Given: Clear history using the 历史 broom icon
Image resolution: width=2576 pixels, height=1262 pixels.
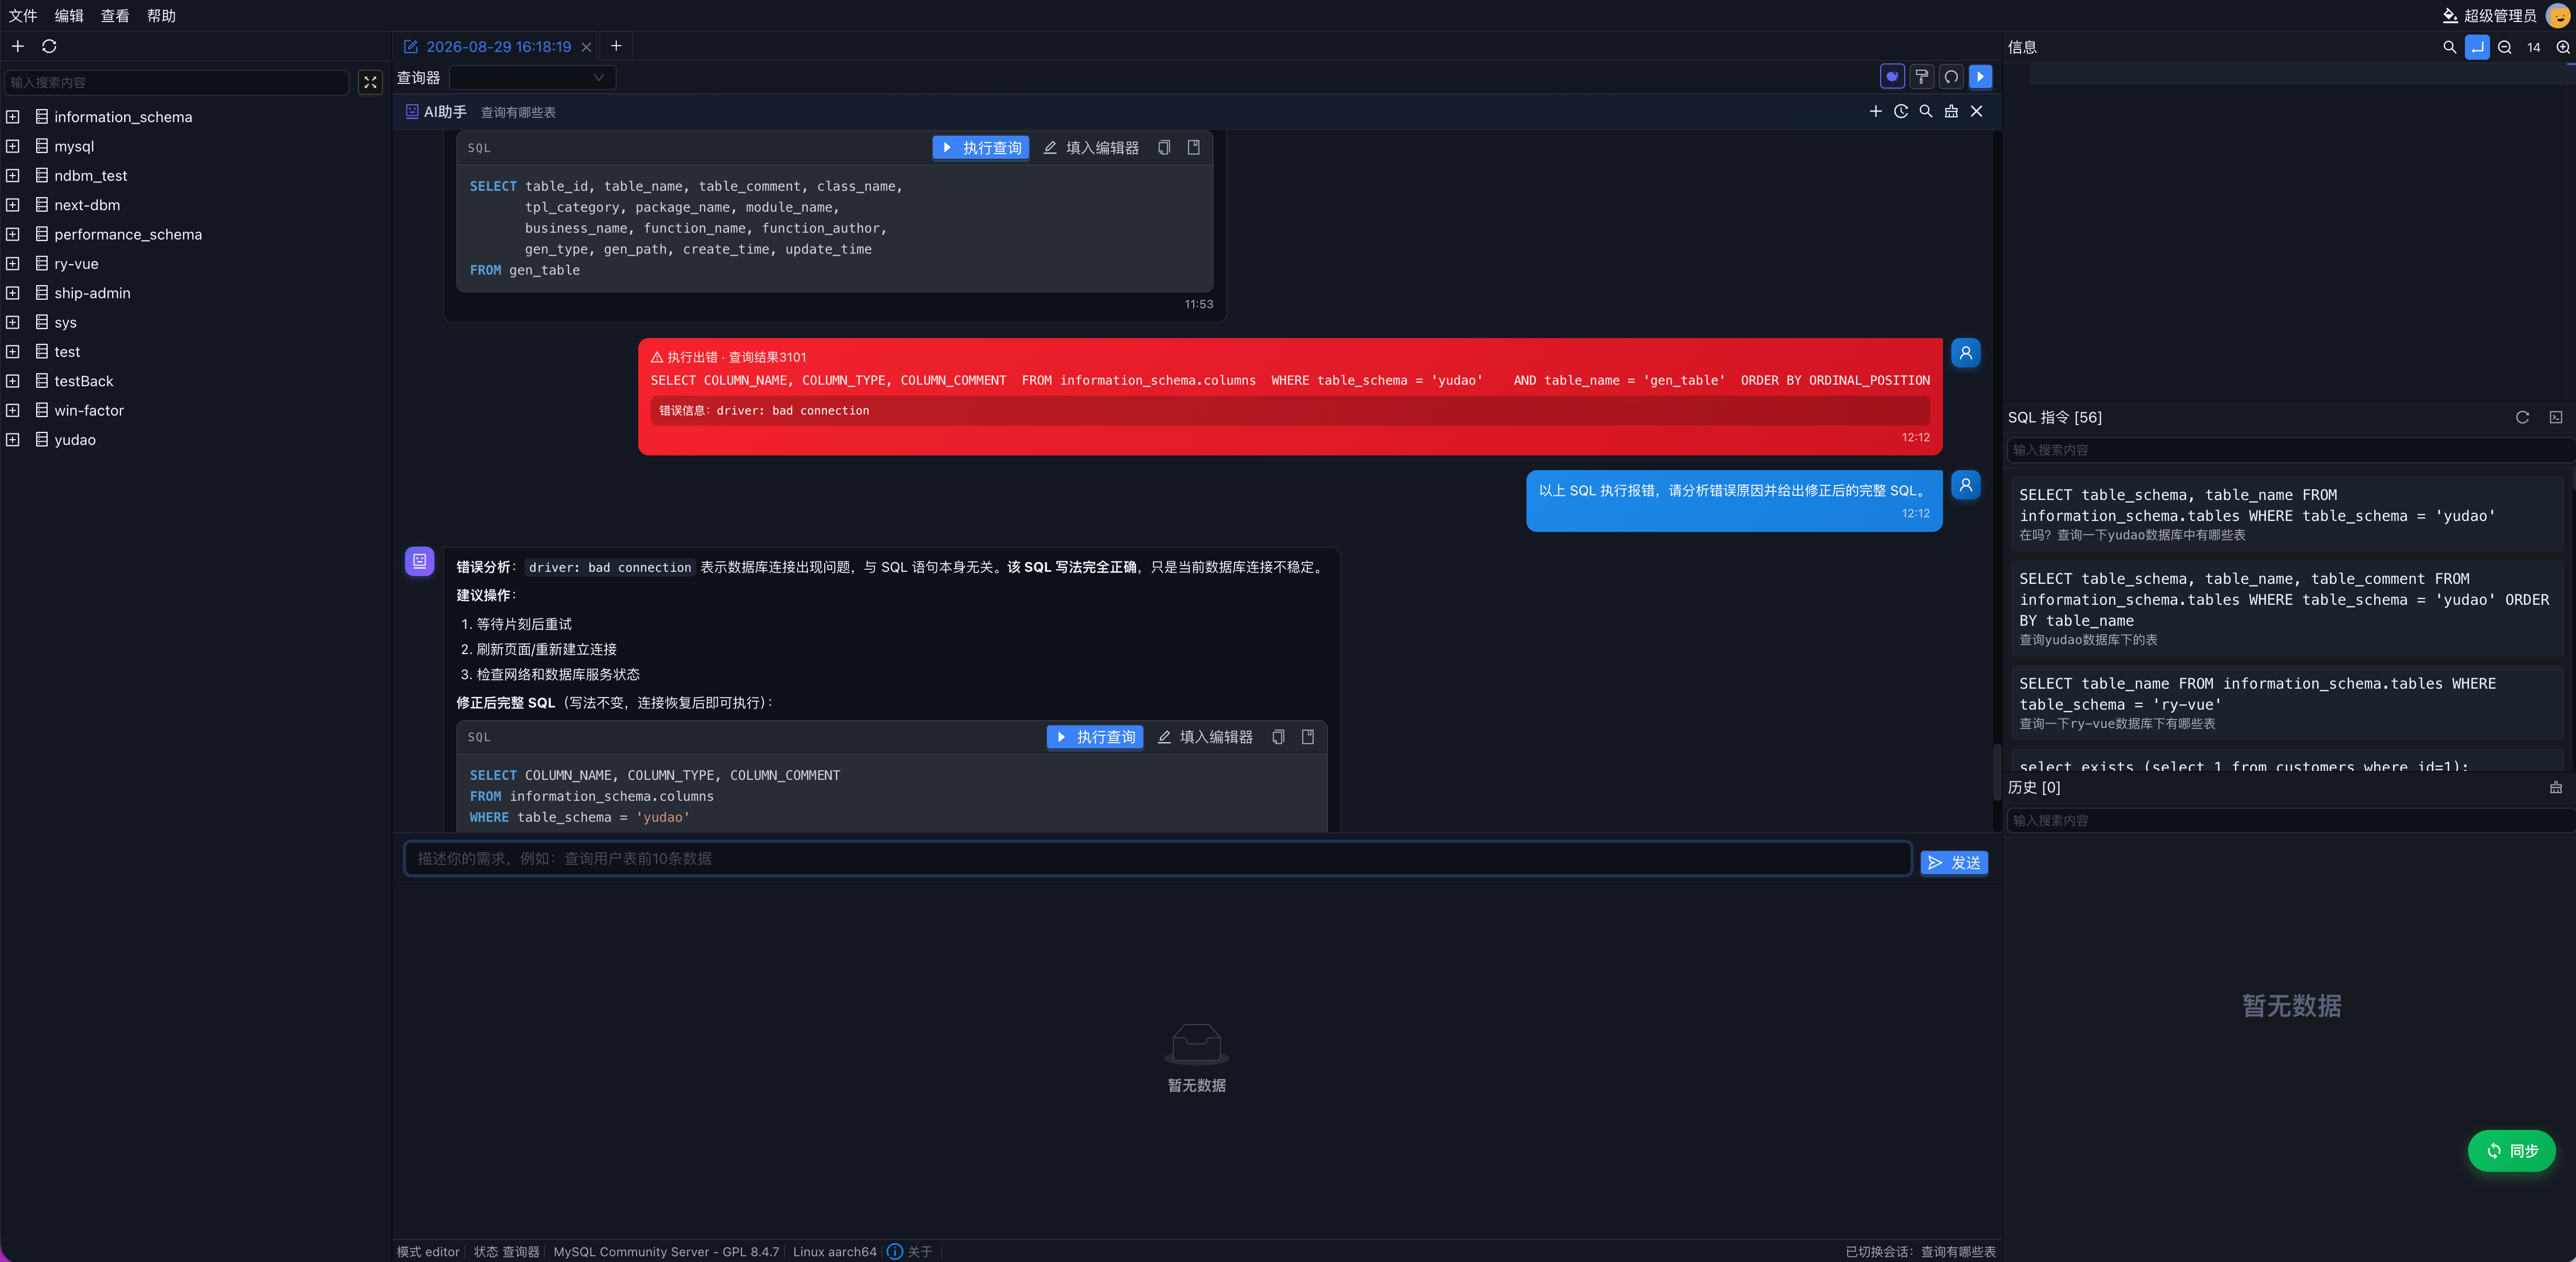Looking at the screenshot, I should (x=2556, y=787).
